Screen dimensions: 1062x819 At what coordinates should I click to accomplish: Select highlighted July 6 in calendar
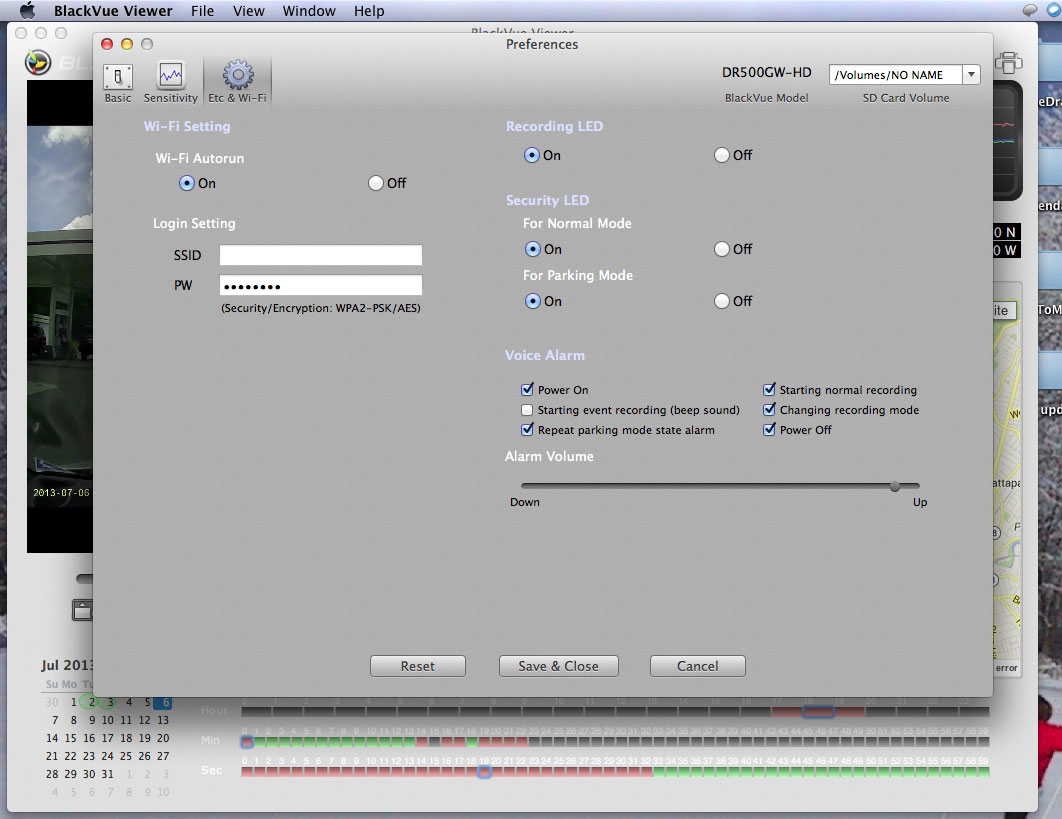(x=163, y=702)
